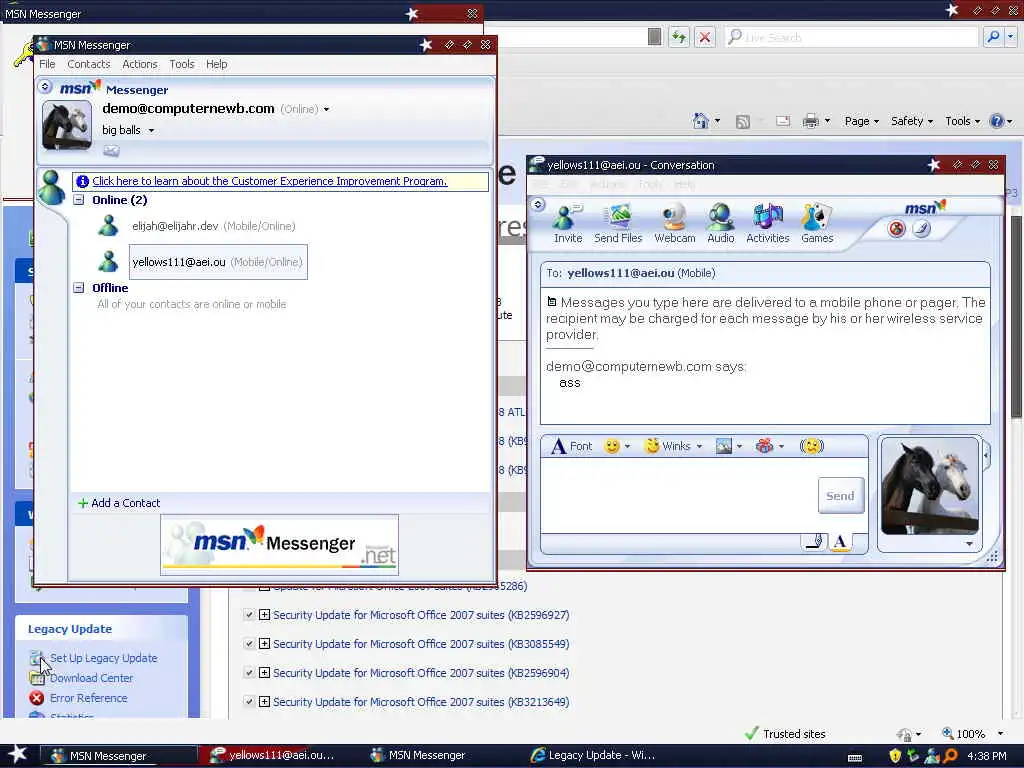Click in the conversation message input box
Screen dimensions: 1024x768
(678, 495)
